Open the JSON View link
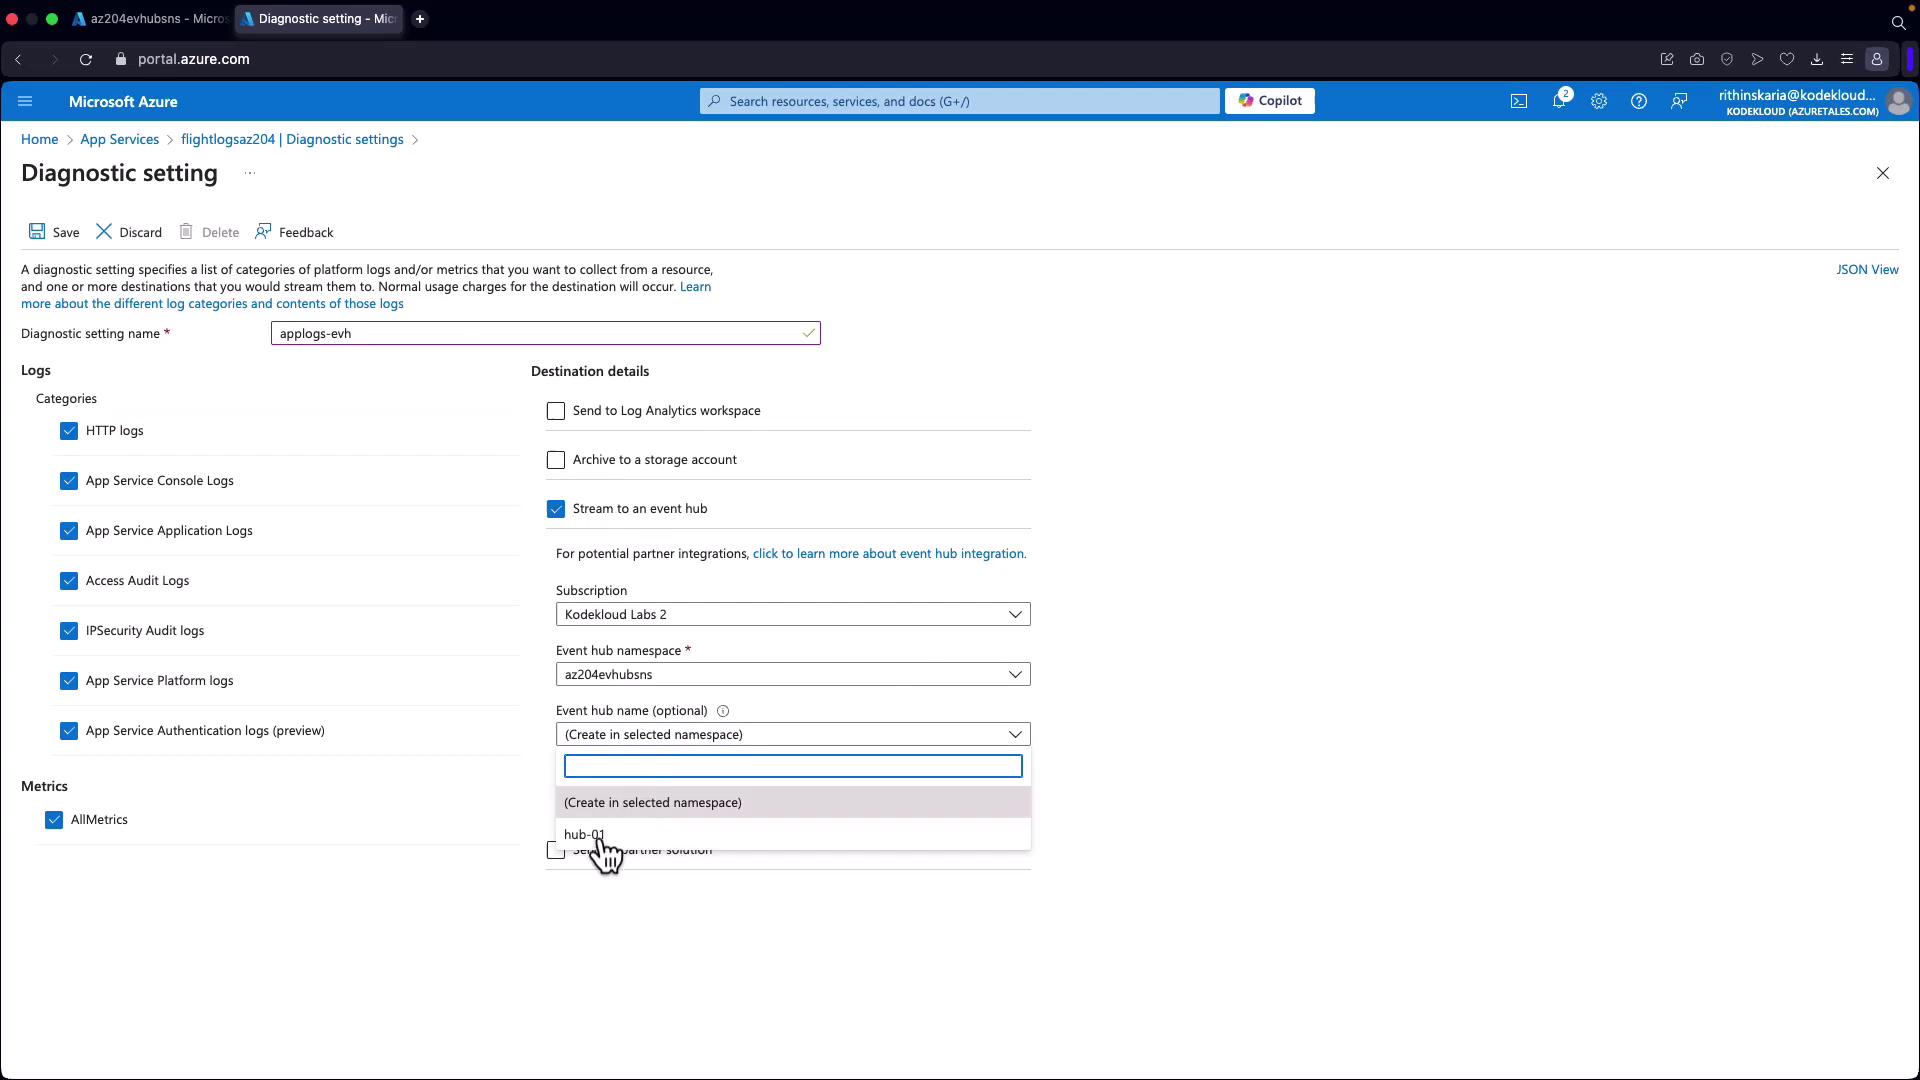 tap(1866, 270)
